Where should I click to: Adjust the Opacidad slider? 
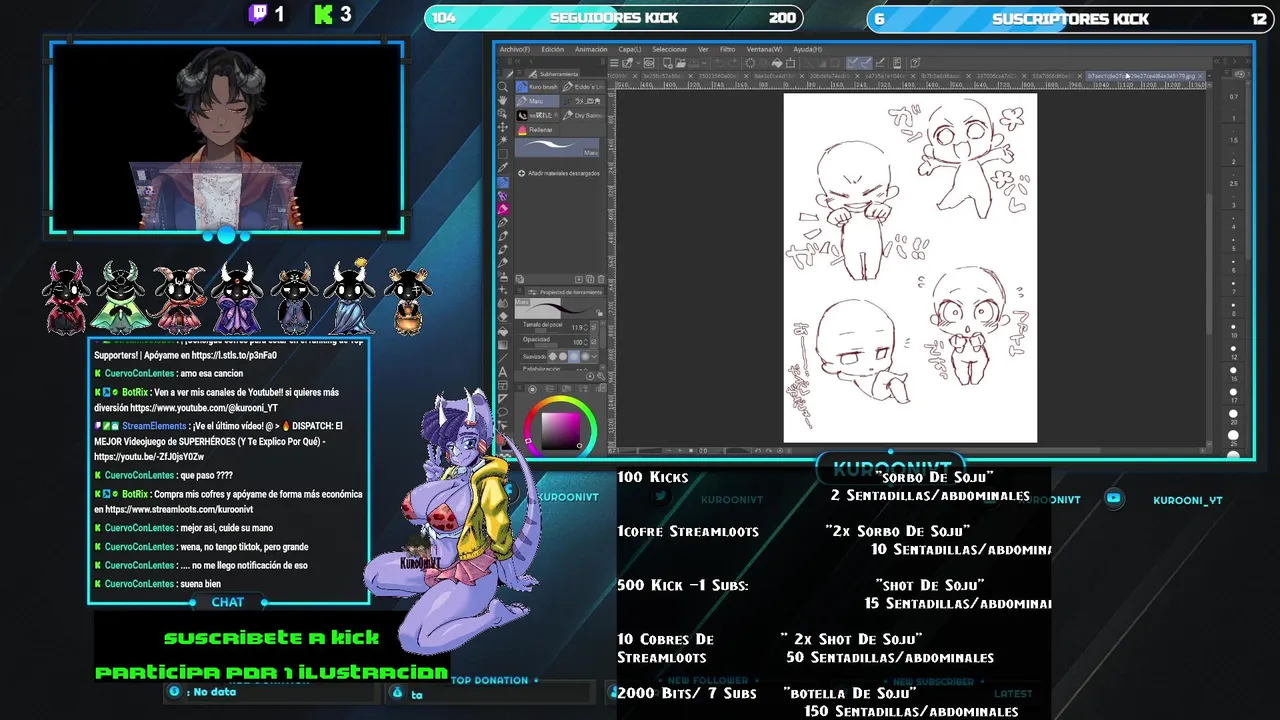click(x=546, y=345)
